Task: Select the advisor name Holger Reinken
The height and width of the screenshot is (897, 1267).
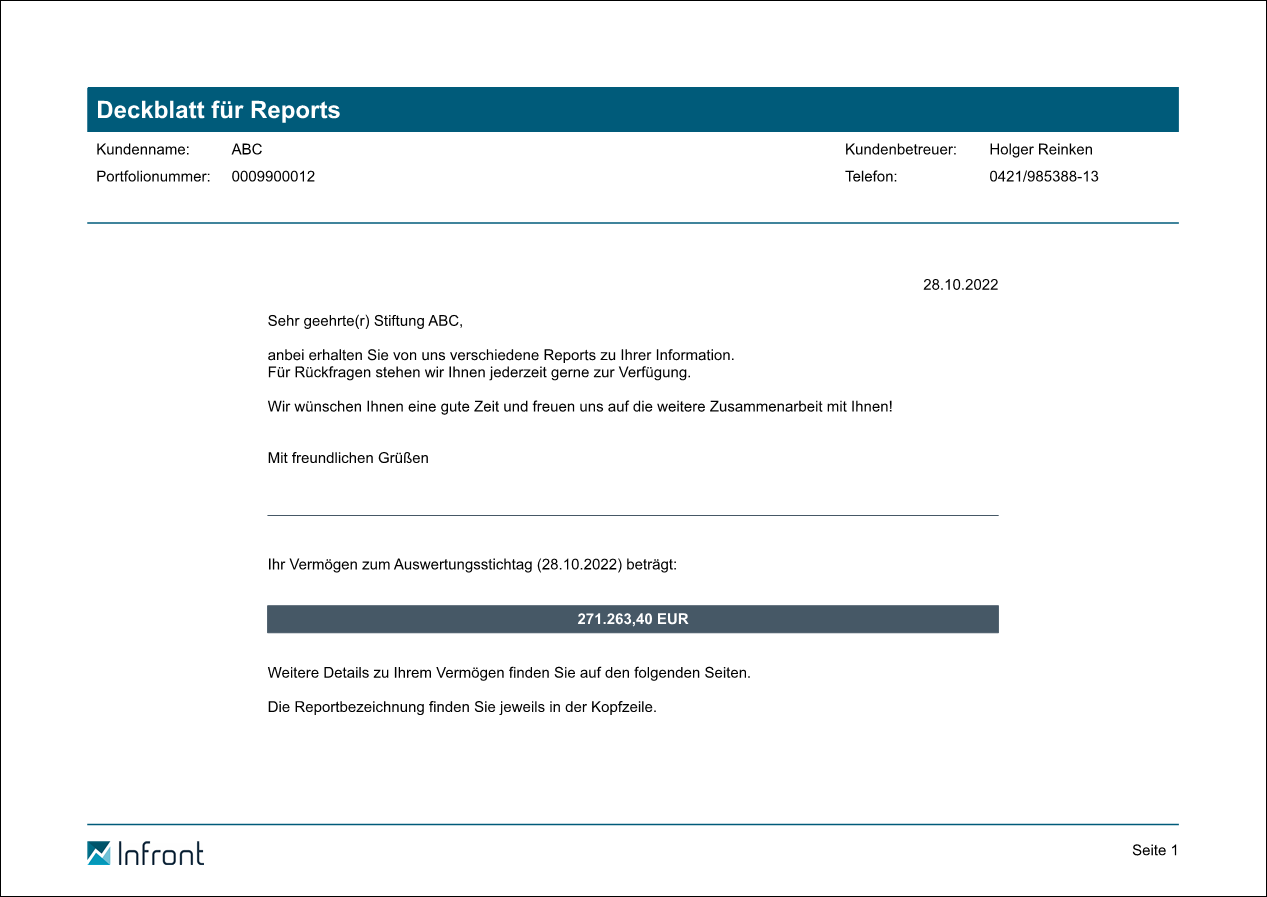Action: point(1040,150)
